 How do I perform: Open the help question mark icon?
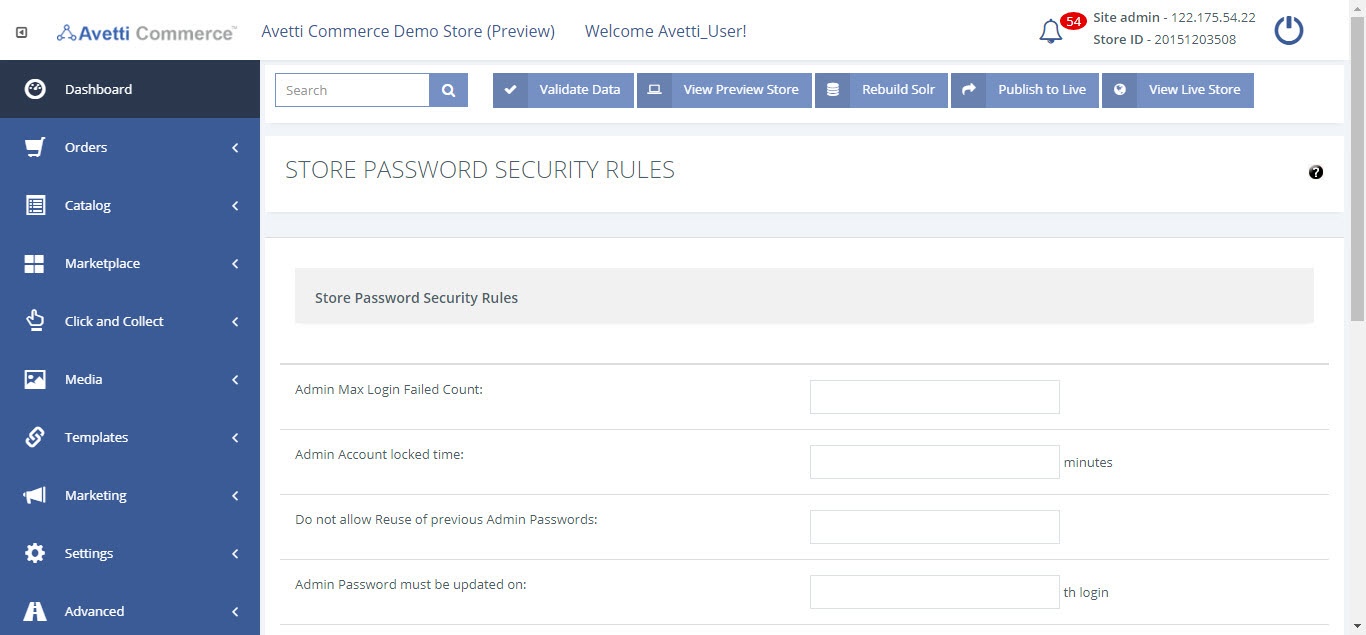1316,172
